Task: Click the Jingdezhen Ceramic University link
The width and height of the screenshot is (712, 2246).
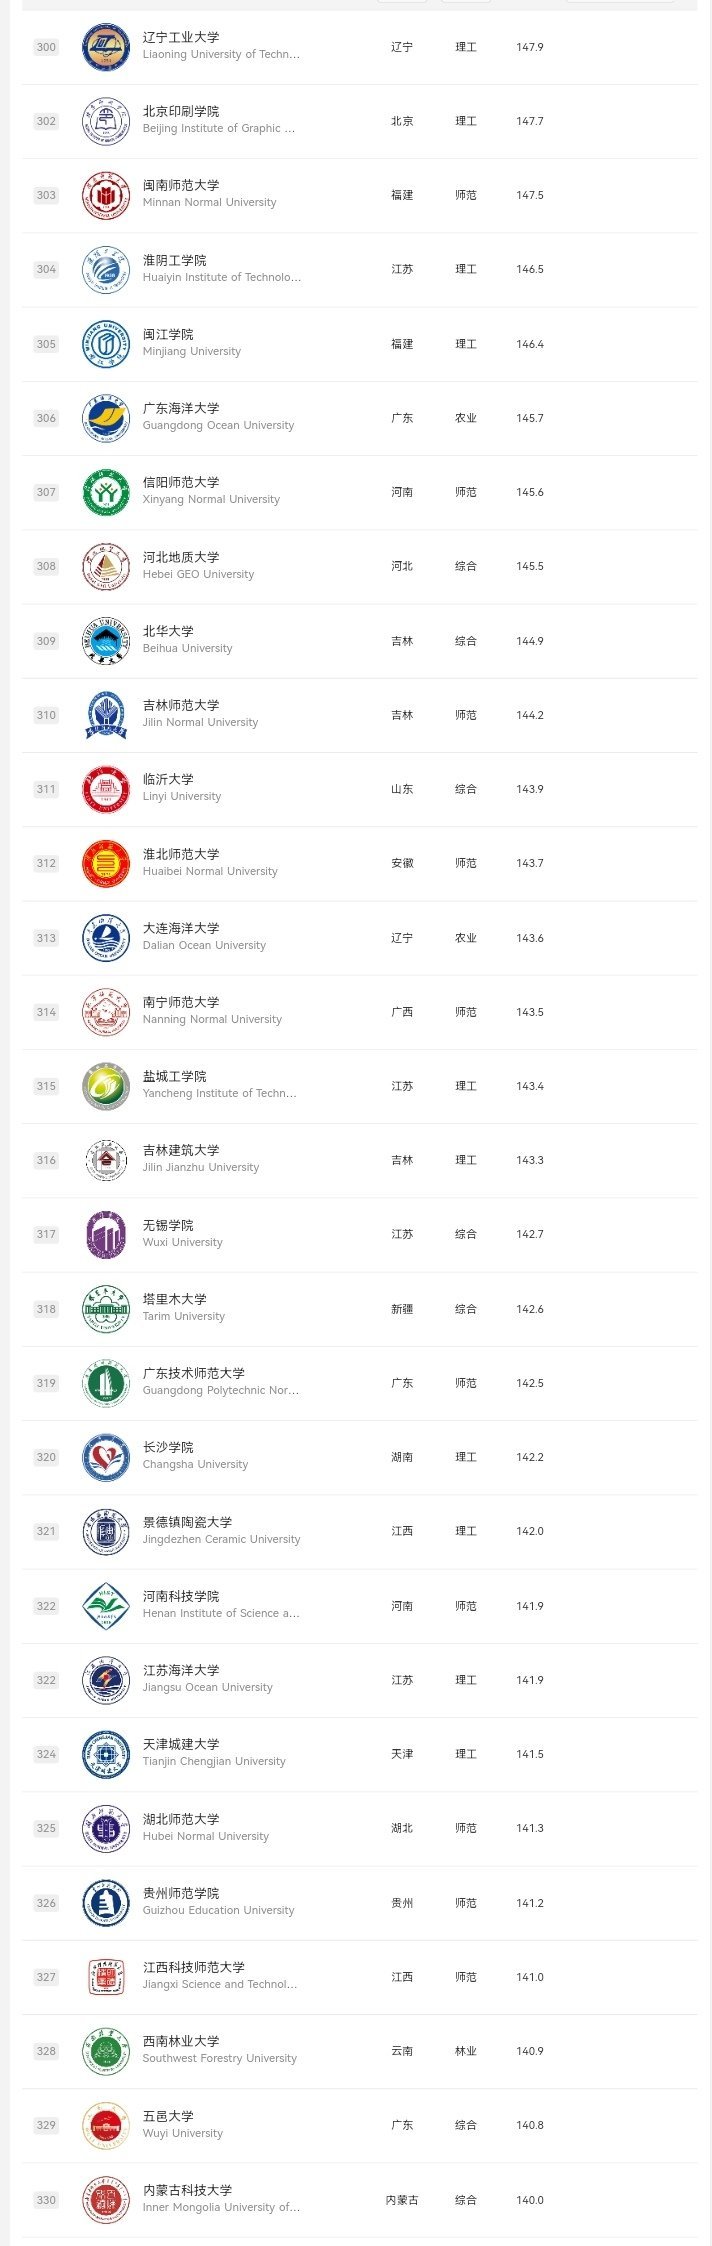Action: (x=221, y=1539)
